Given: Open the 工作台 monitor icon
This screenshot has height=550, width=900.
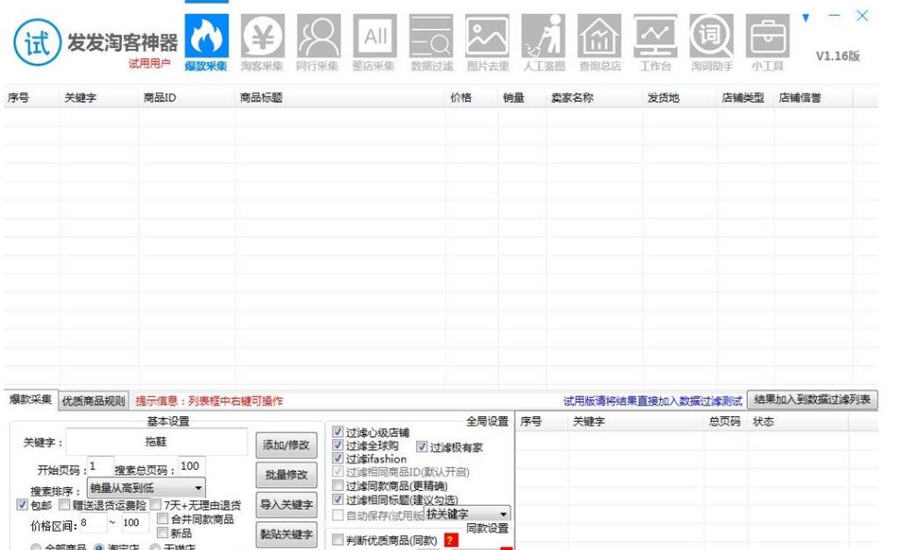Looking at the screenshot, I should [x=655, y=36].
